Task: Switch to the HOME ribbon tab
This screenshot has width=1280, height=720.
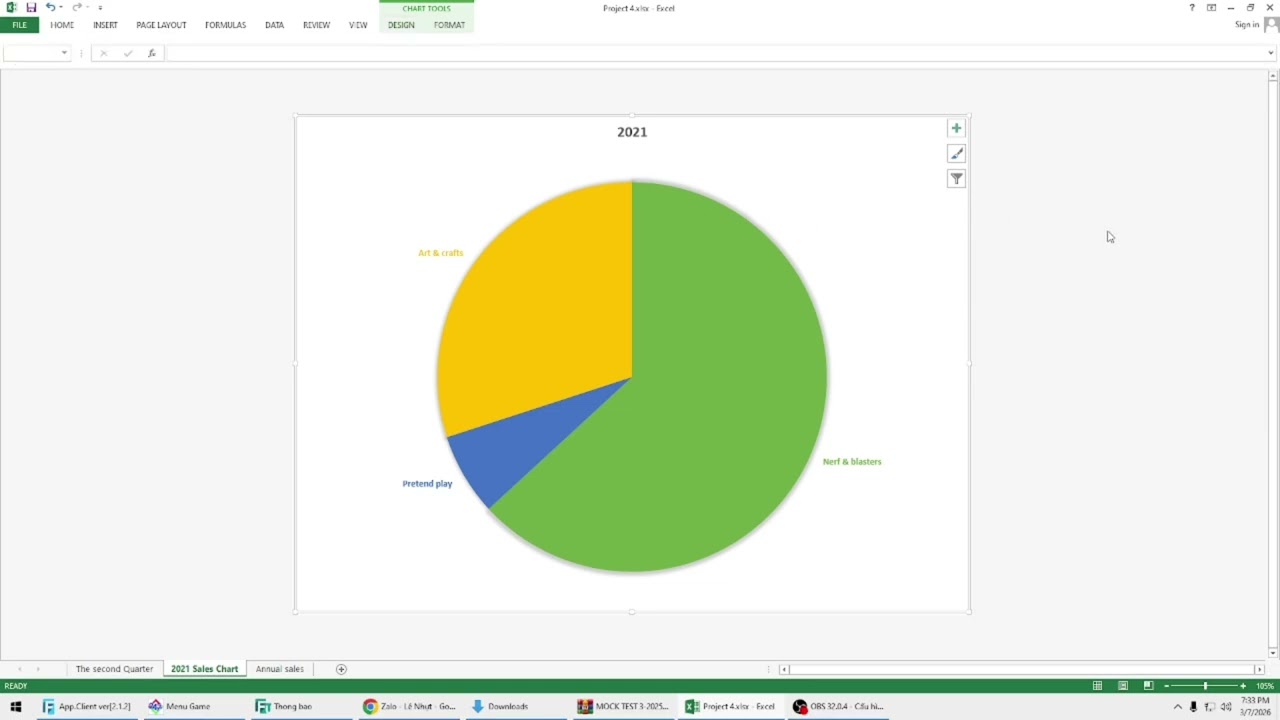Action: [x=62, y=25]
